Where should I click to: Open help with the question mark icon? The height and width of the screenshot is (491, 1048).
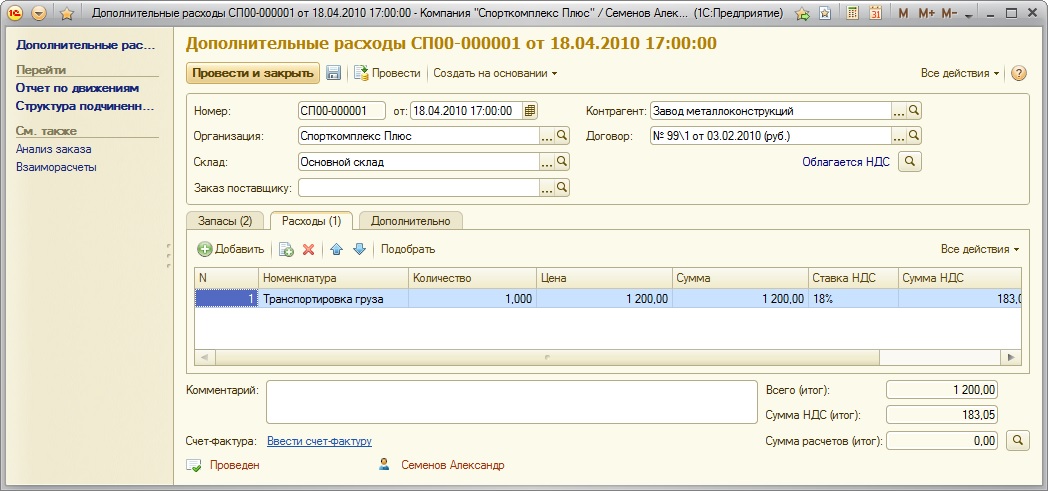click(1019, 73)
